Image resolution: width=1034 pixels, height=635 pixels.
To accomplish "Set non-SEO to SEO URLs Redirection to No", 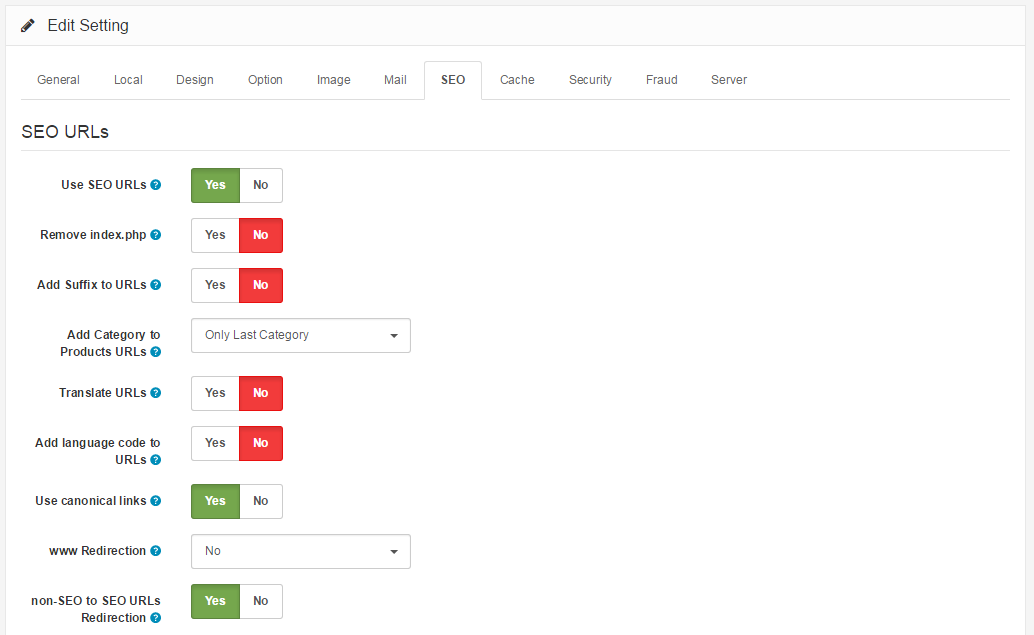I will point(261,601).
